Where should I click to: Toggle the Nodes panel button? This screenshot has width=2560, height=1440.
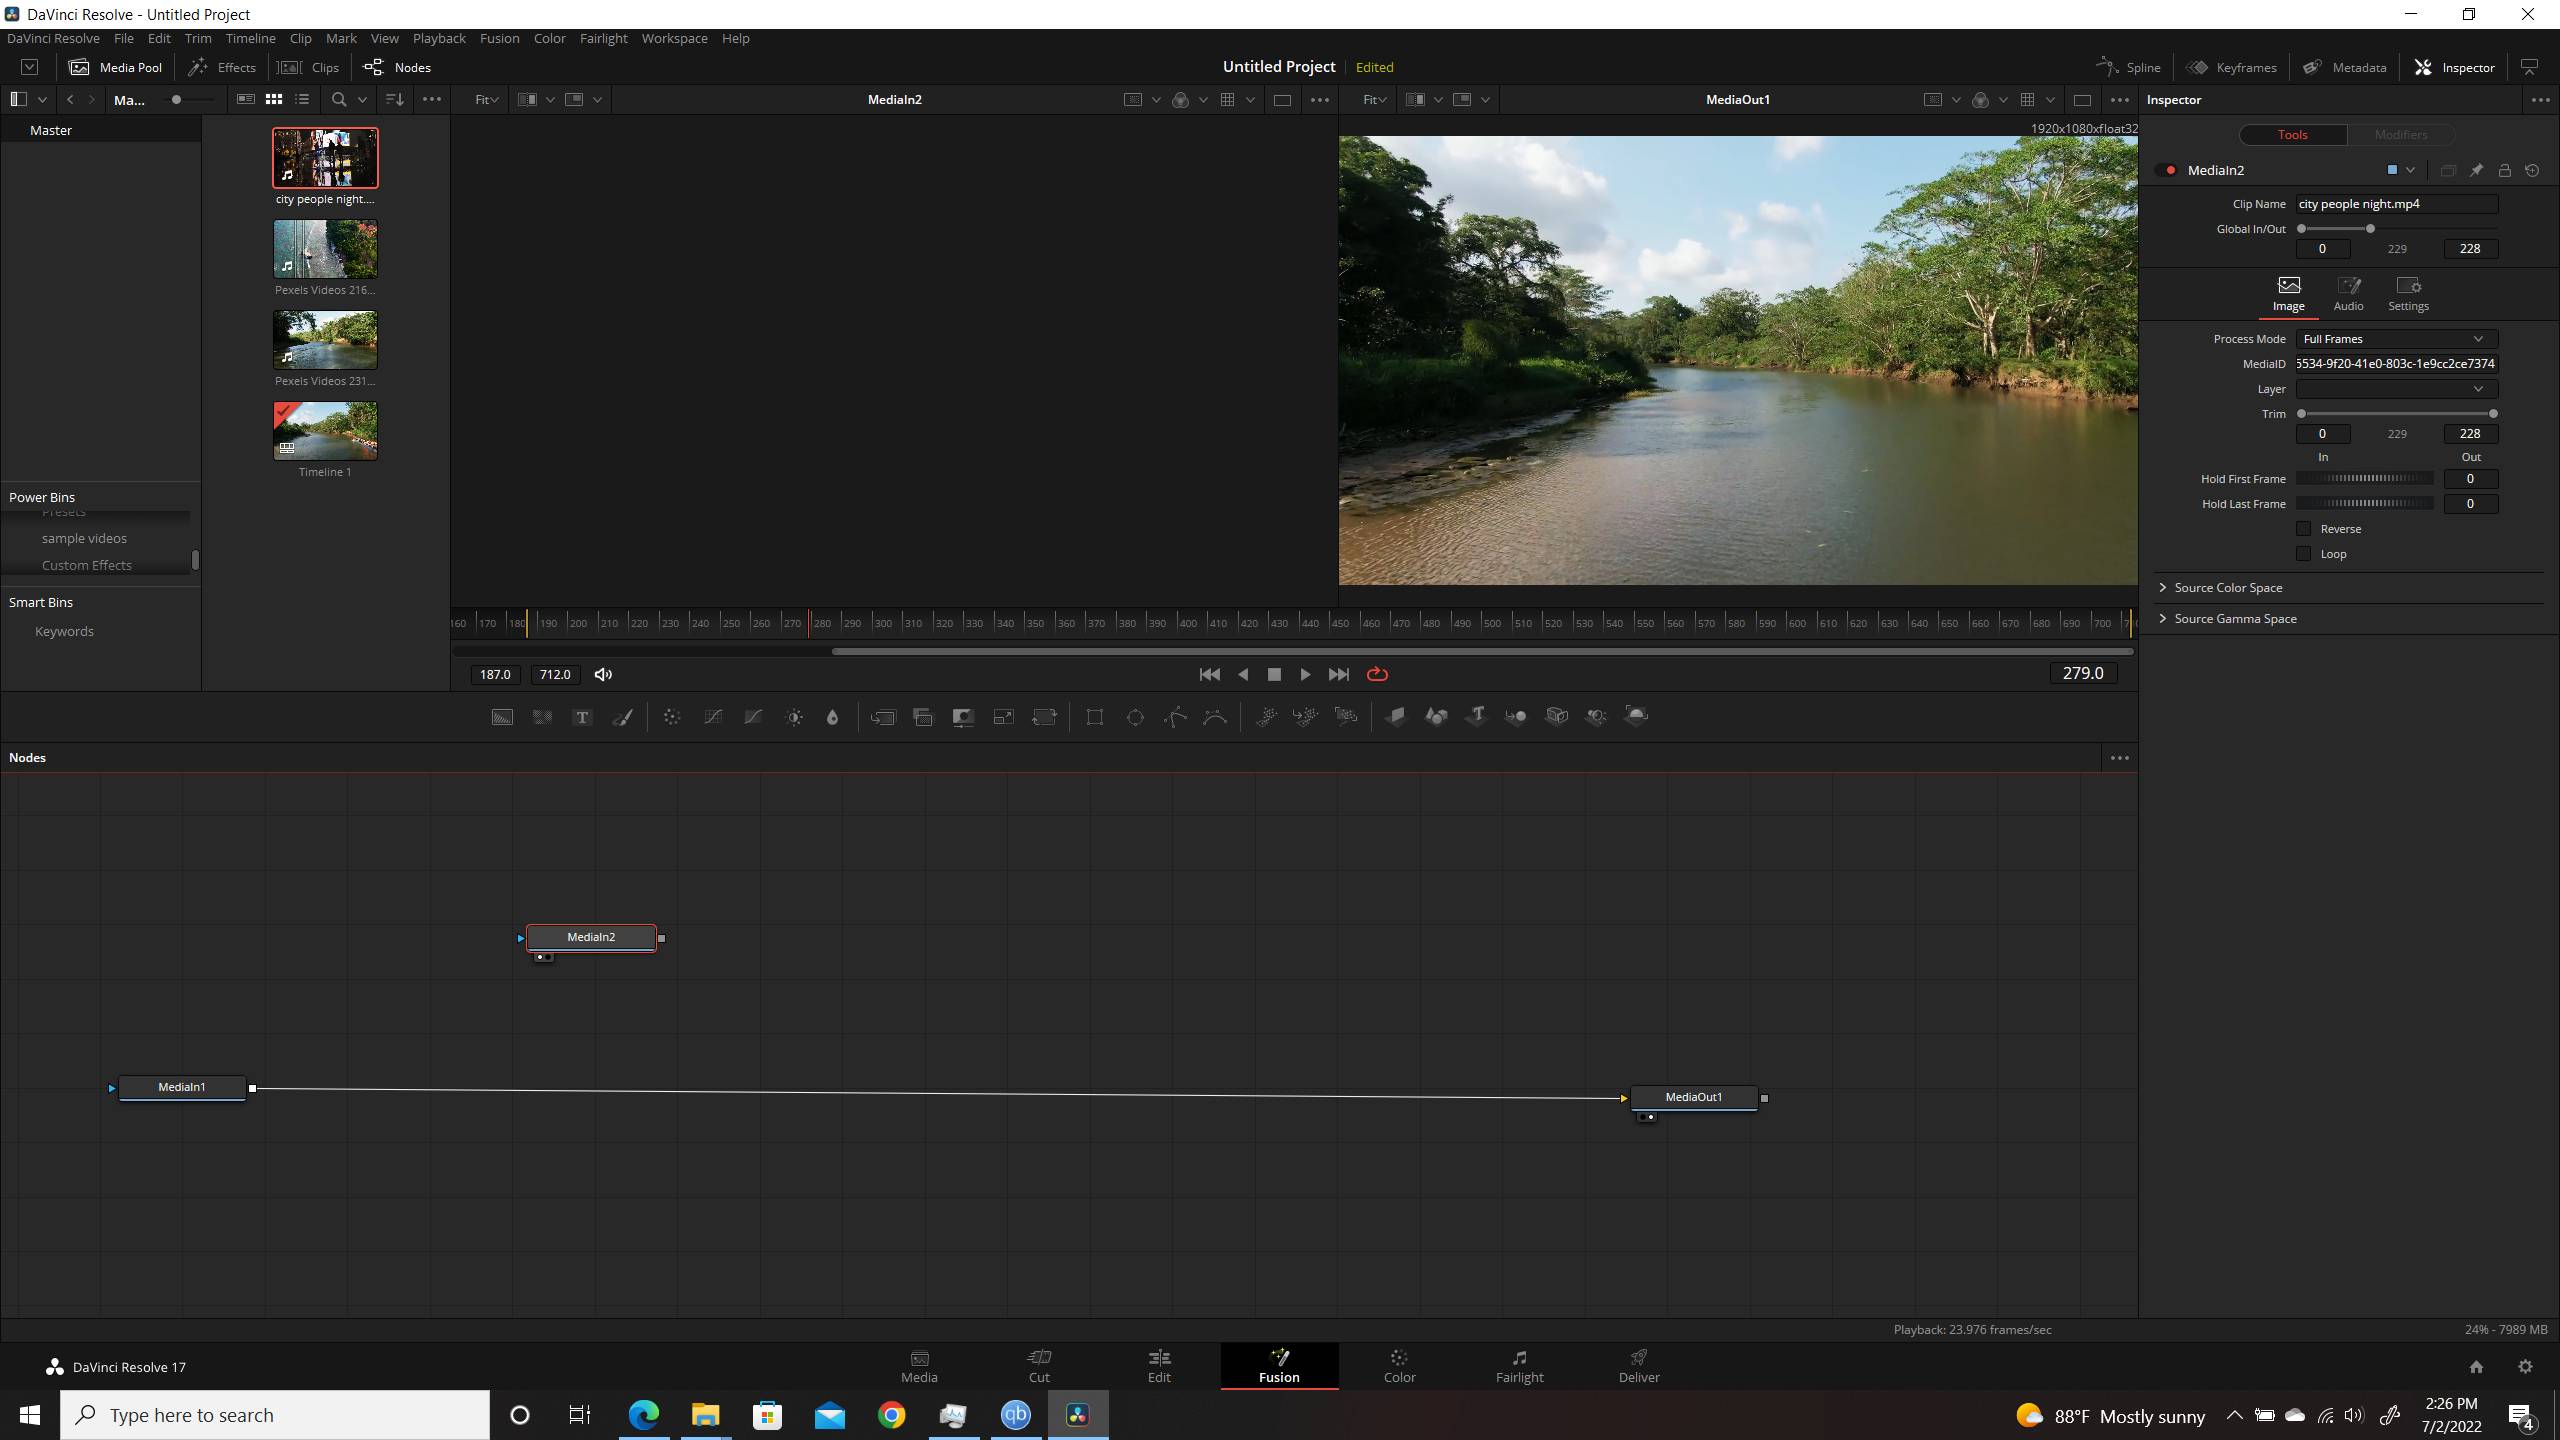[x=397, y=67]
